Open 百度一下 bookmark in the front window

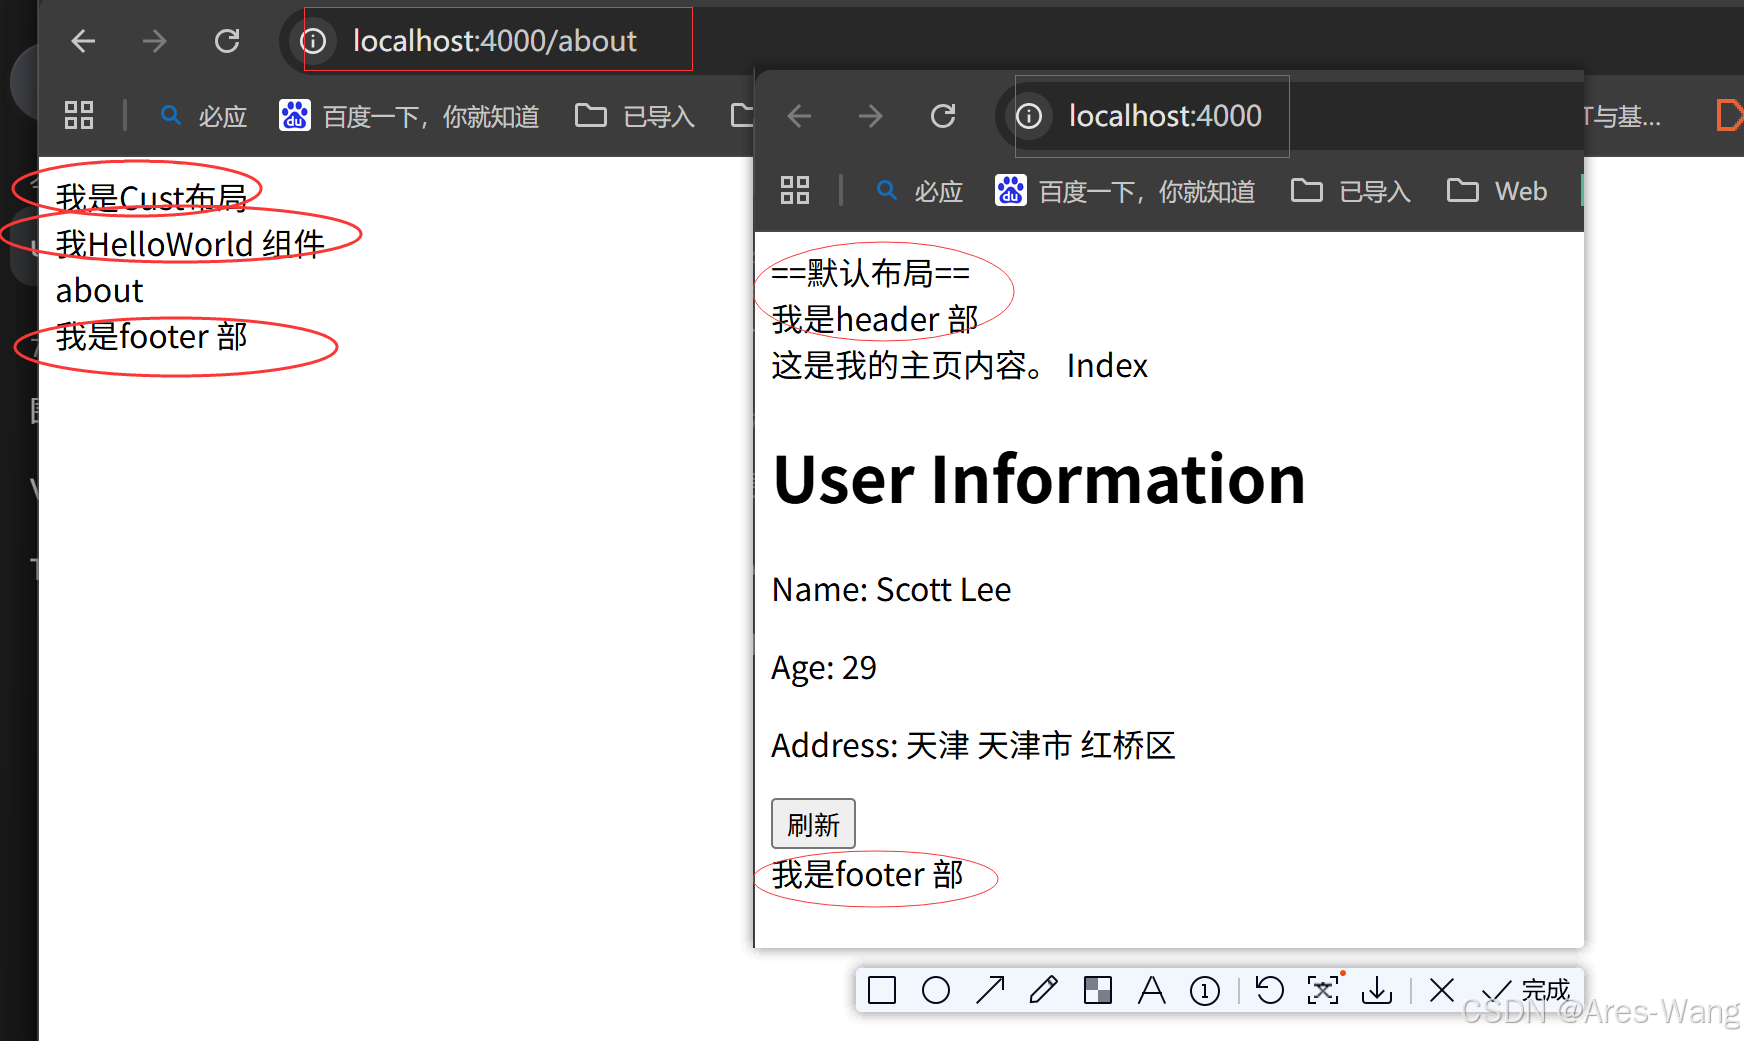pos(1125,191)
